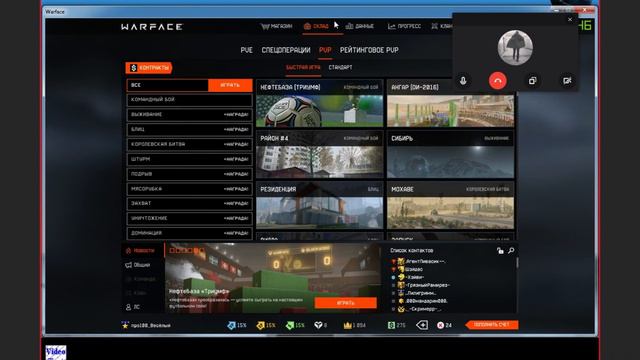The height and width of the screenshot is (360, 640).
Task: Open the Склад inventory section
Action: click(316, 27)
